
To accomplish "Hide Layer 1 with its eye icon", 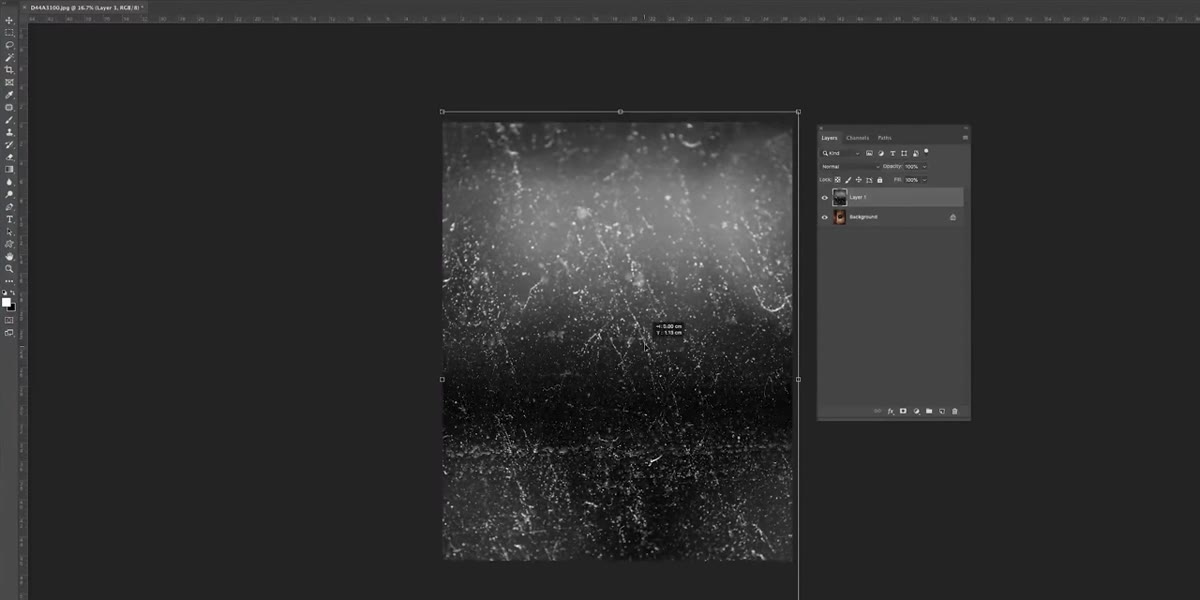I will pyautogui.click(x=825, y=198).
